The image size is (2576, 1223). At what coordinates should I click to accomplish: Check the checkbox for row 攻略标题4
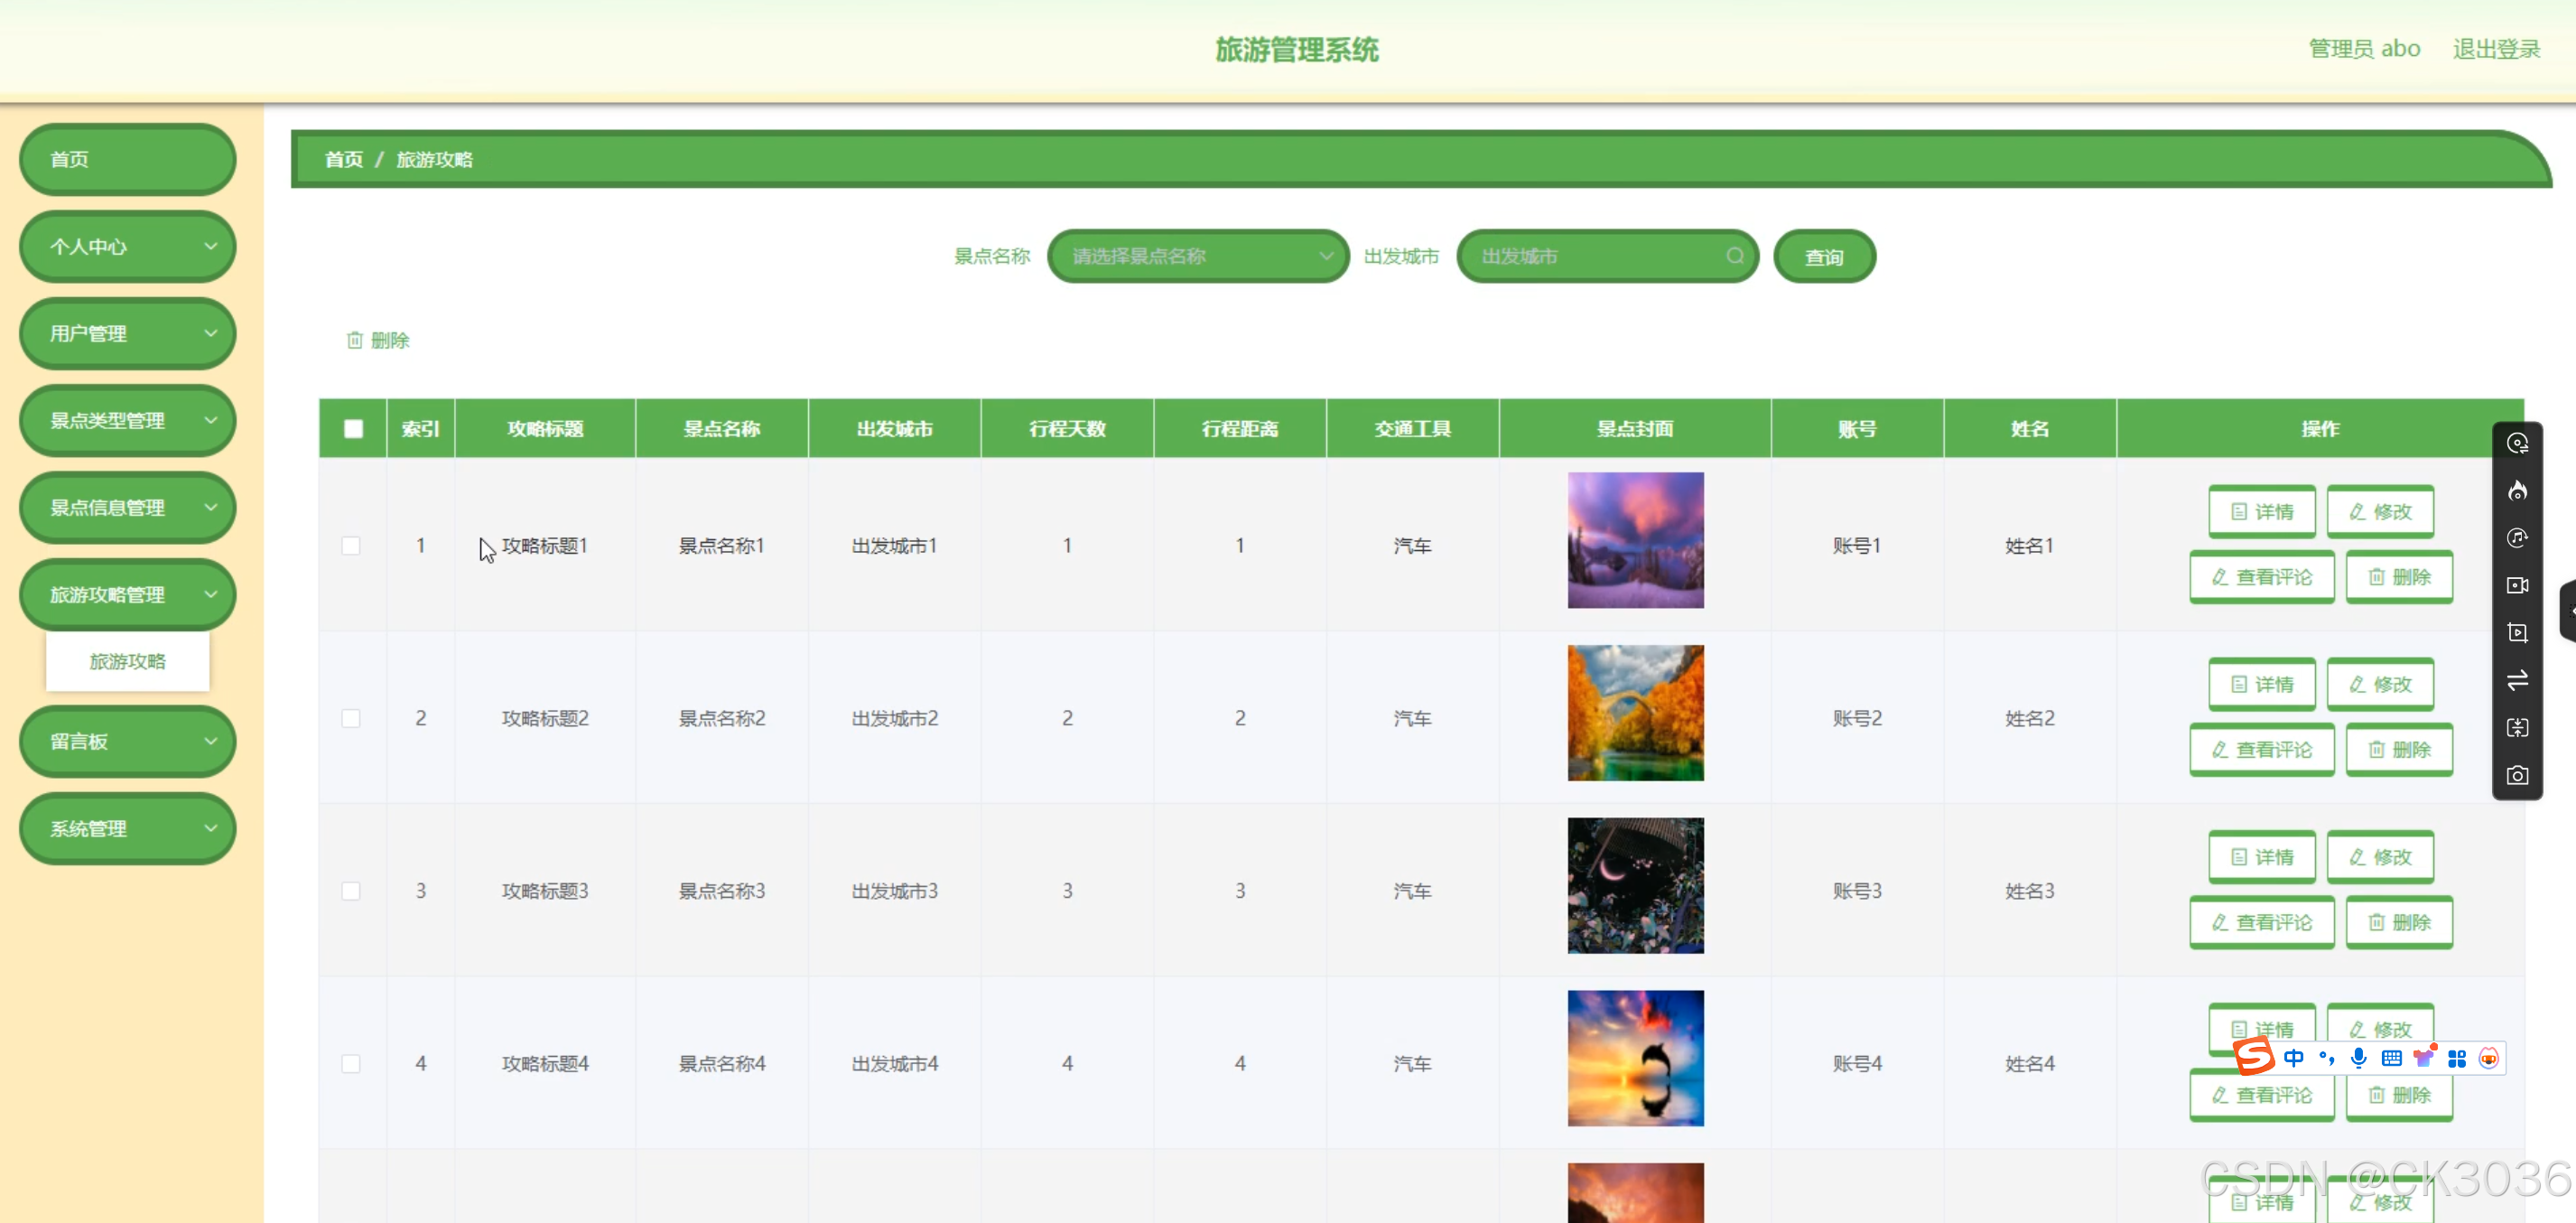pyautogui.click(x=351, y=1063)
